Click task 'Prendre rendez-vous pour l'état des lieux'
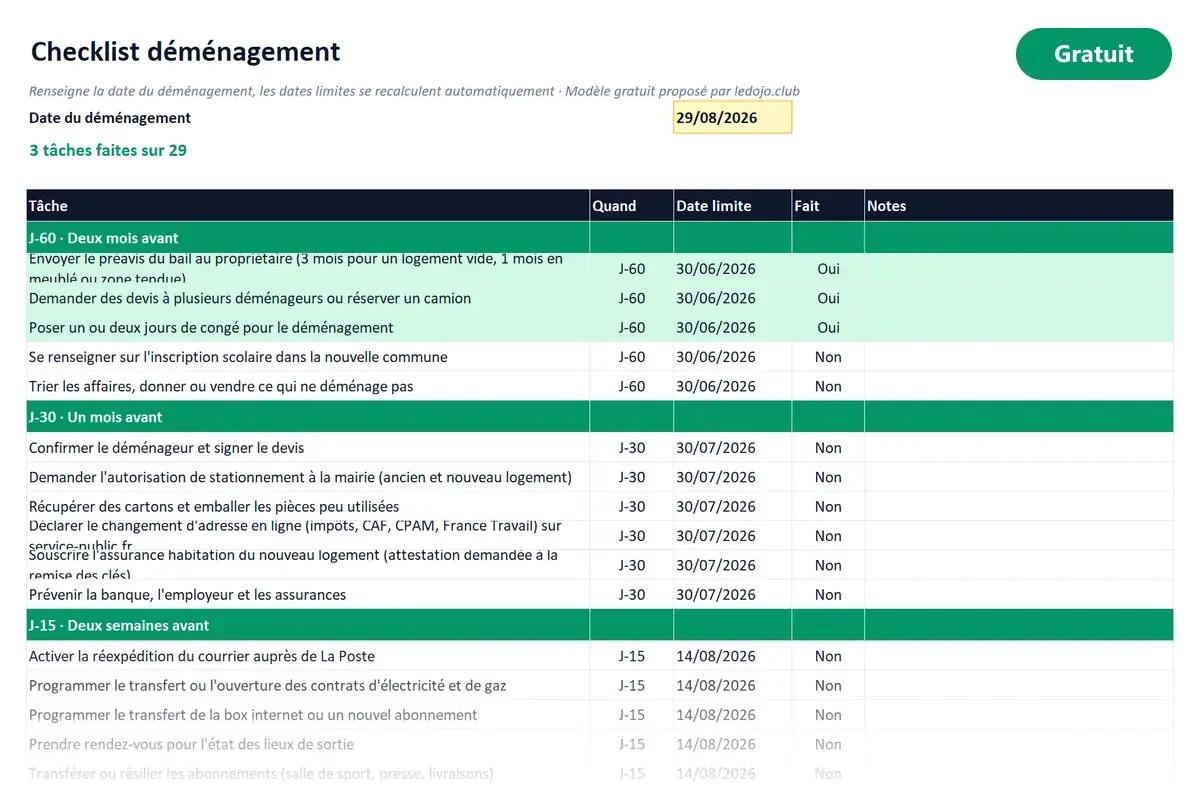1200x800 pixels. pyautogui.click(x=191, y=744)
